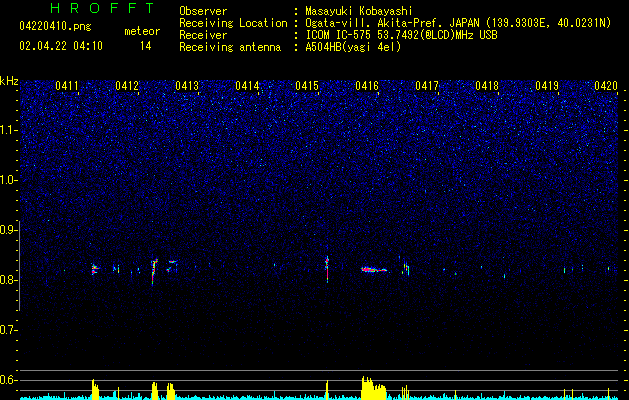Click the Ogata-vill. Akita-Pref. JAPAN location text
The height and width of the screenshot is (400, 629).
click(x=458, y=23)
